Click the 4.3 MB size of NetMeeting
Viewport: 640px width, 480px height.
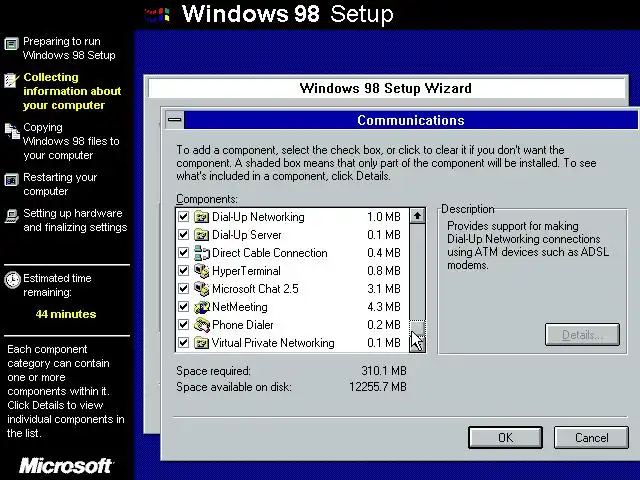pyautogui.click(x=384, y=307)
